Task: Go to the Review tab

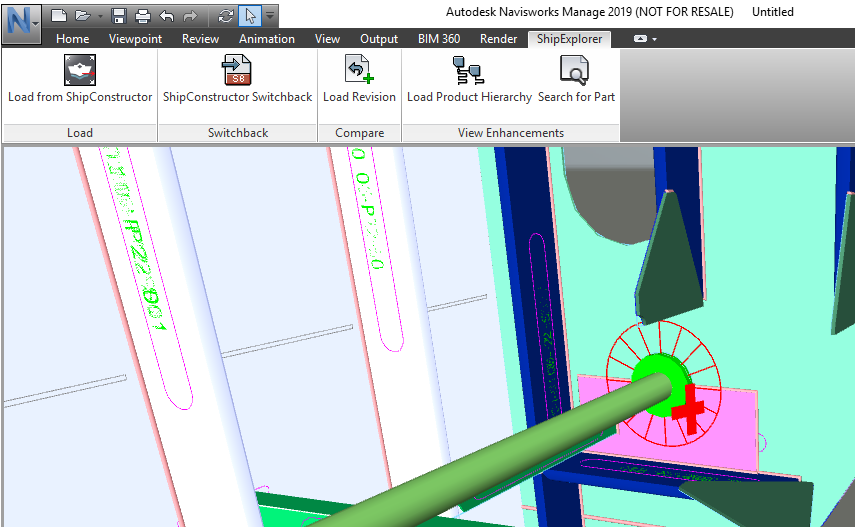Action: (x=200, y=39)
